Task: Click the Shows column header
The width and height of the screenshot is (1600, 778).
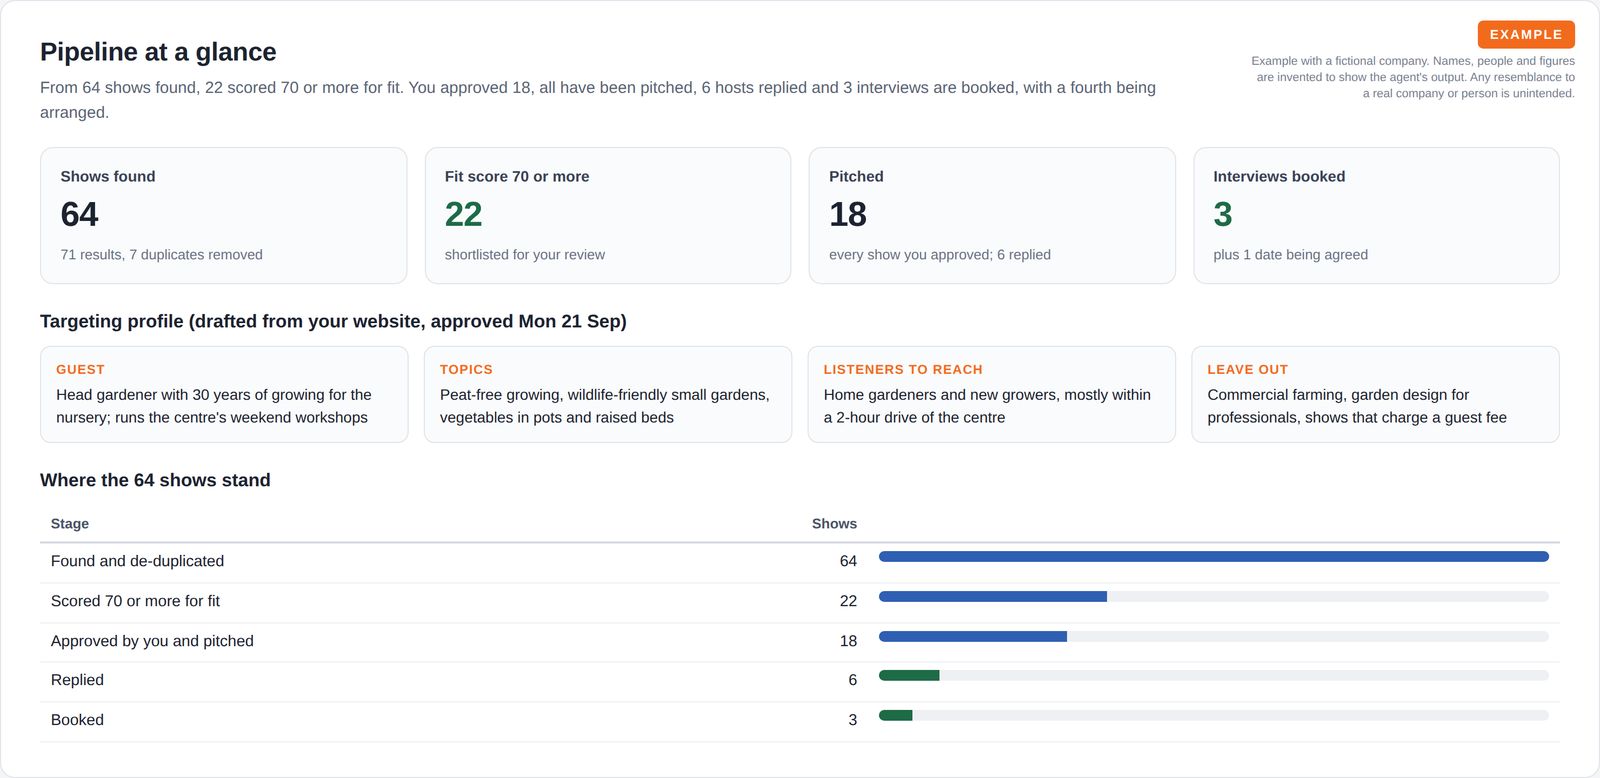Action: 834,524
